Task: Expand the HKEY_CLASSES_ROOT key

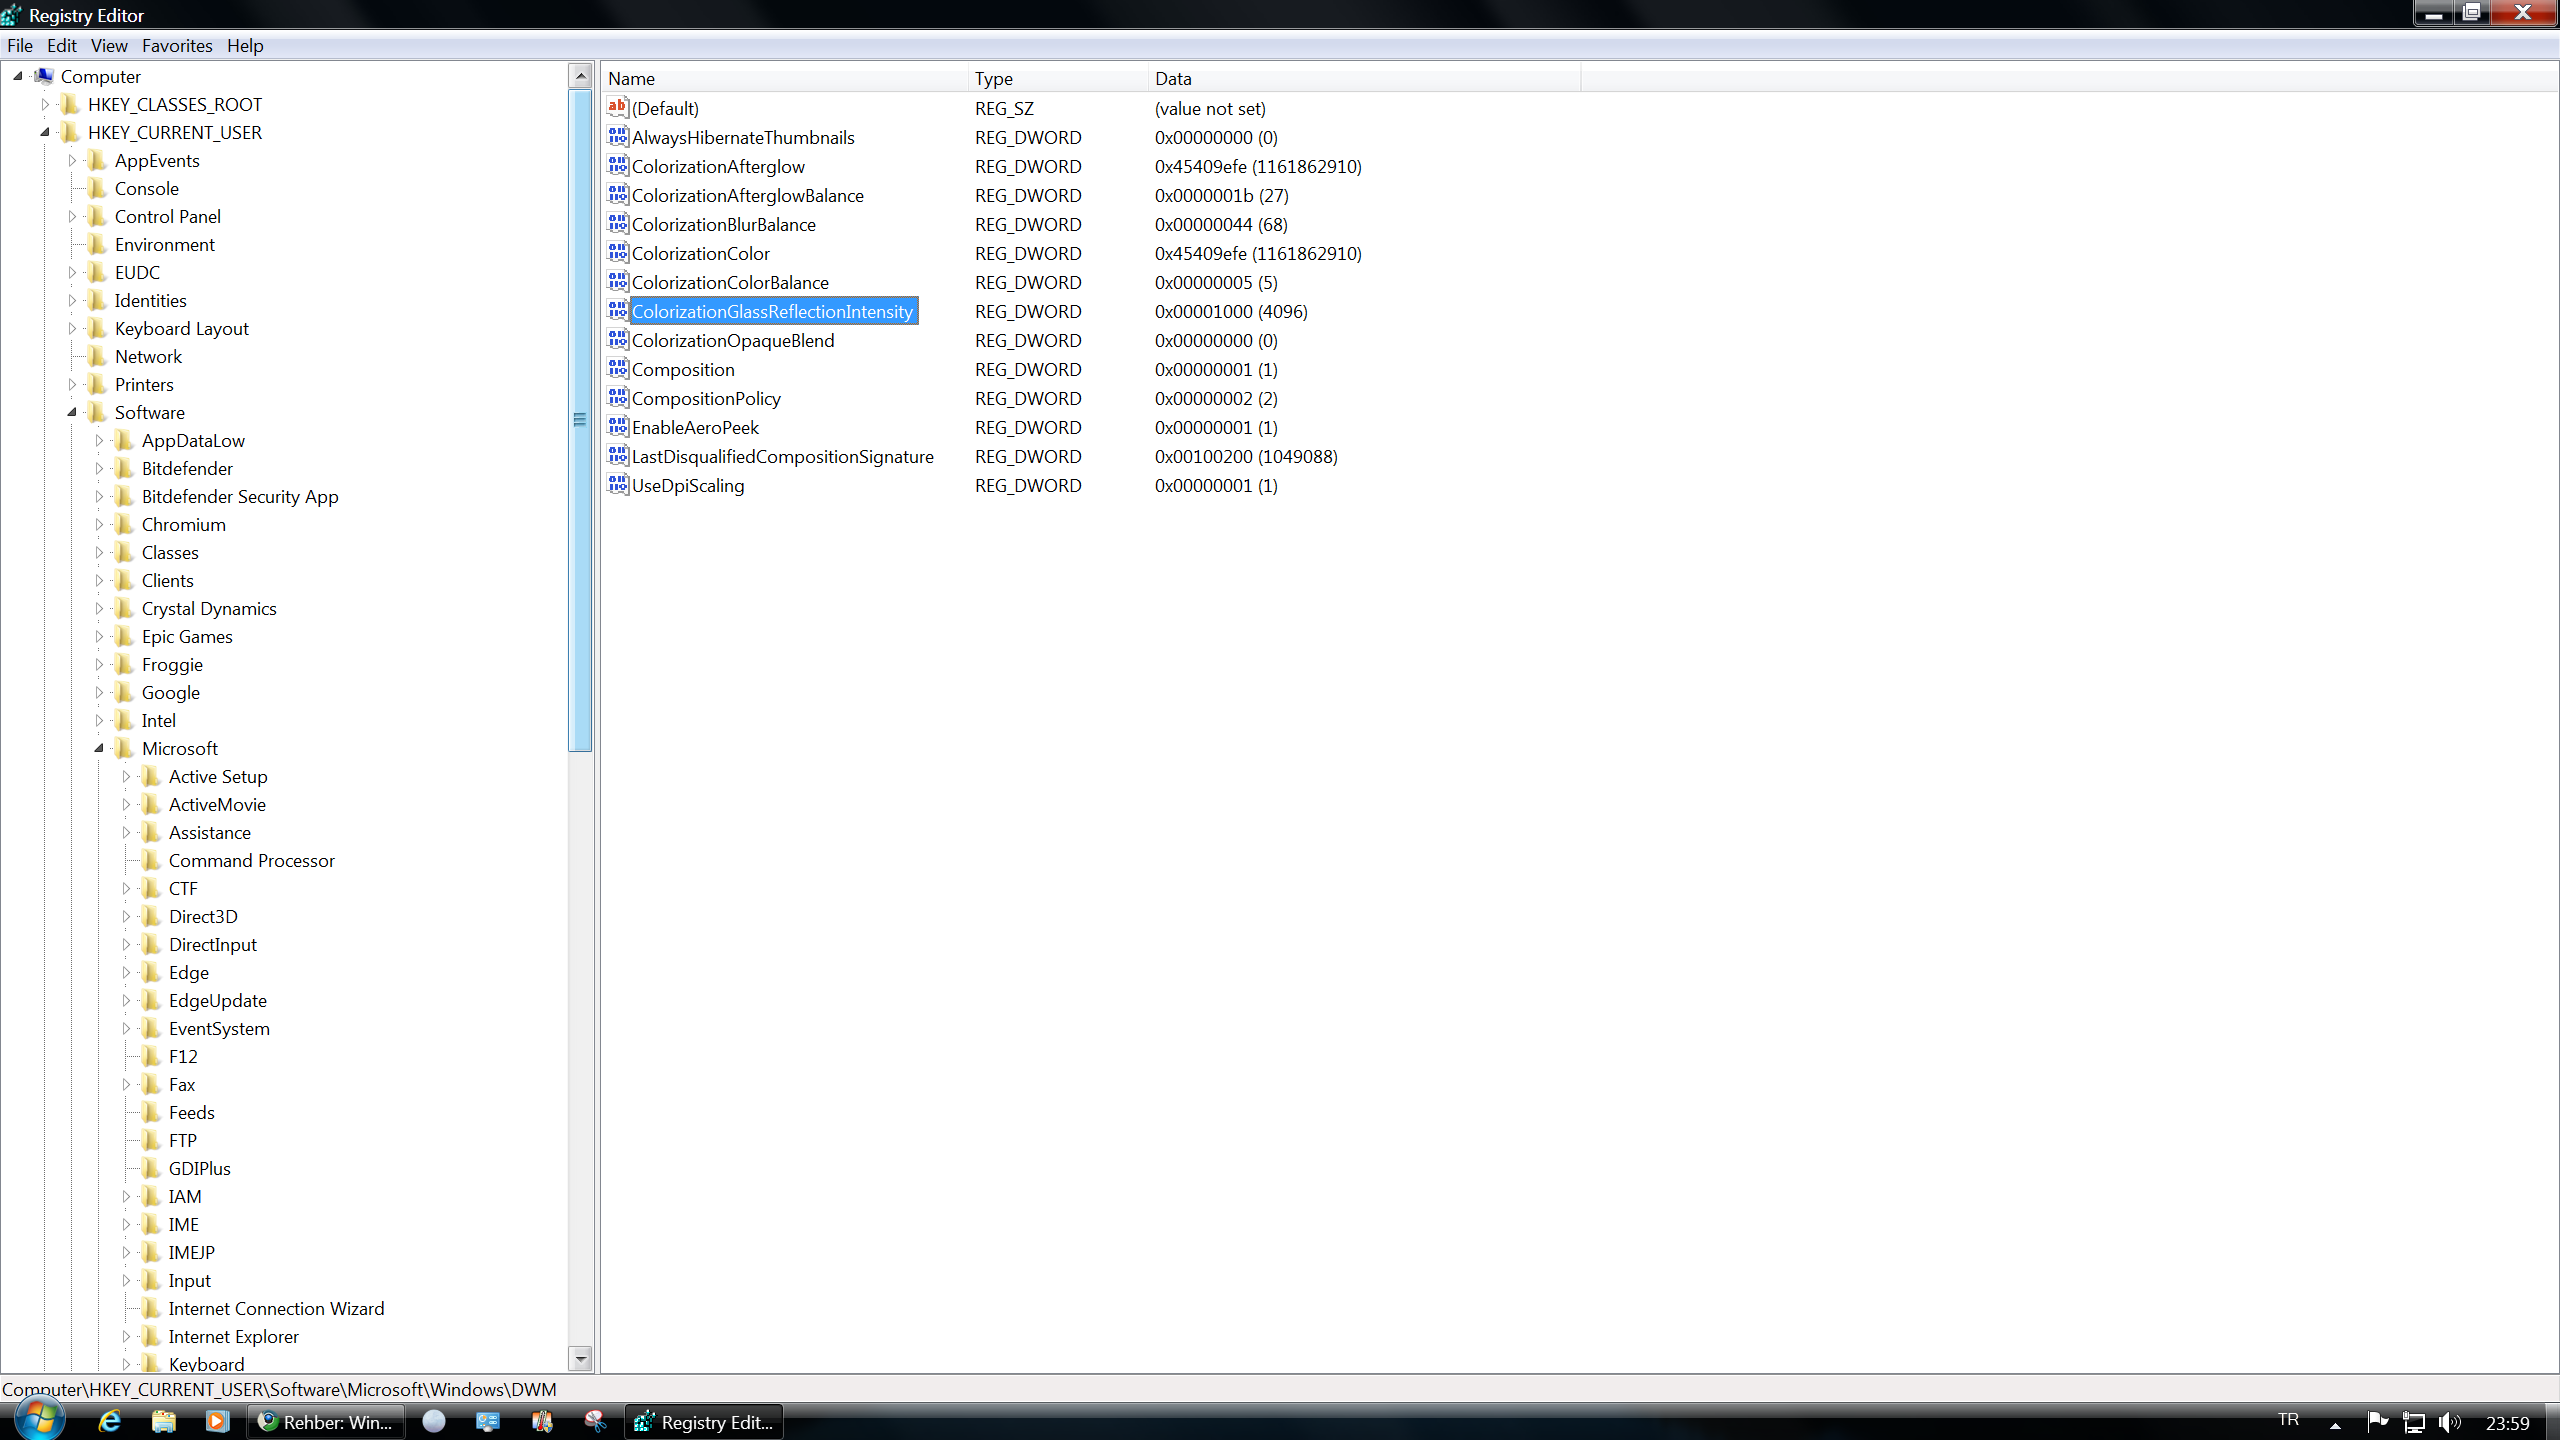Action: [x=45, y=104]
